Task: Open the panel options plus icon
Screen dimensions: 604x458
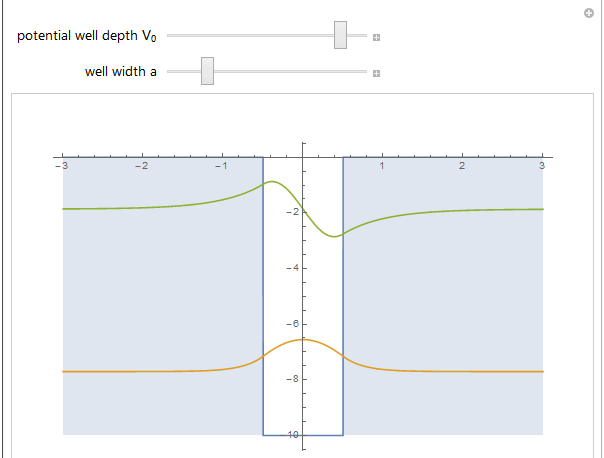Action: (589, 12)
